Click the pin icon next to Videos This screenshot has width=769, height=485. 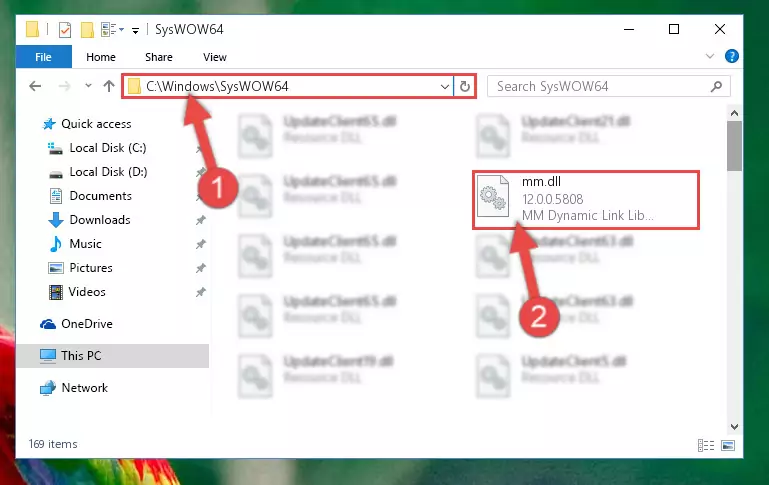pos(201,292)
